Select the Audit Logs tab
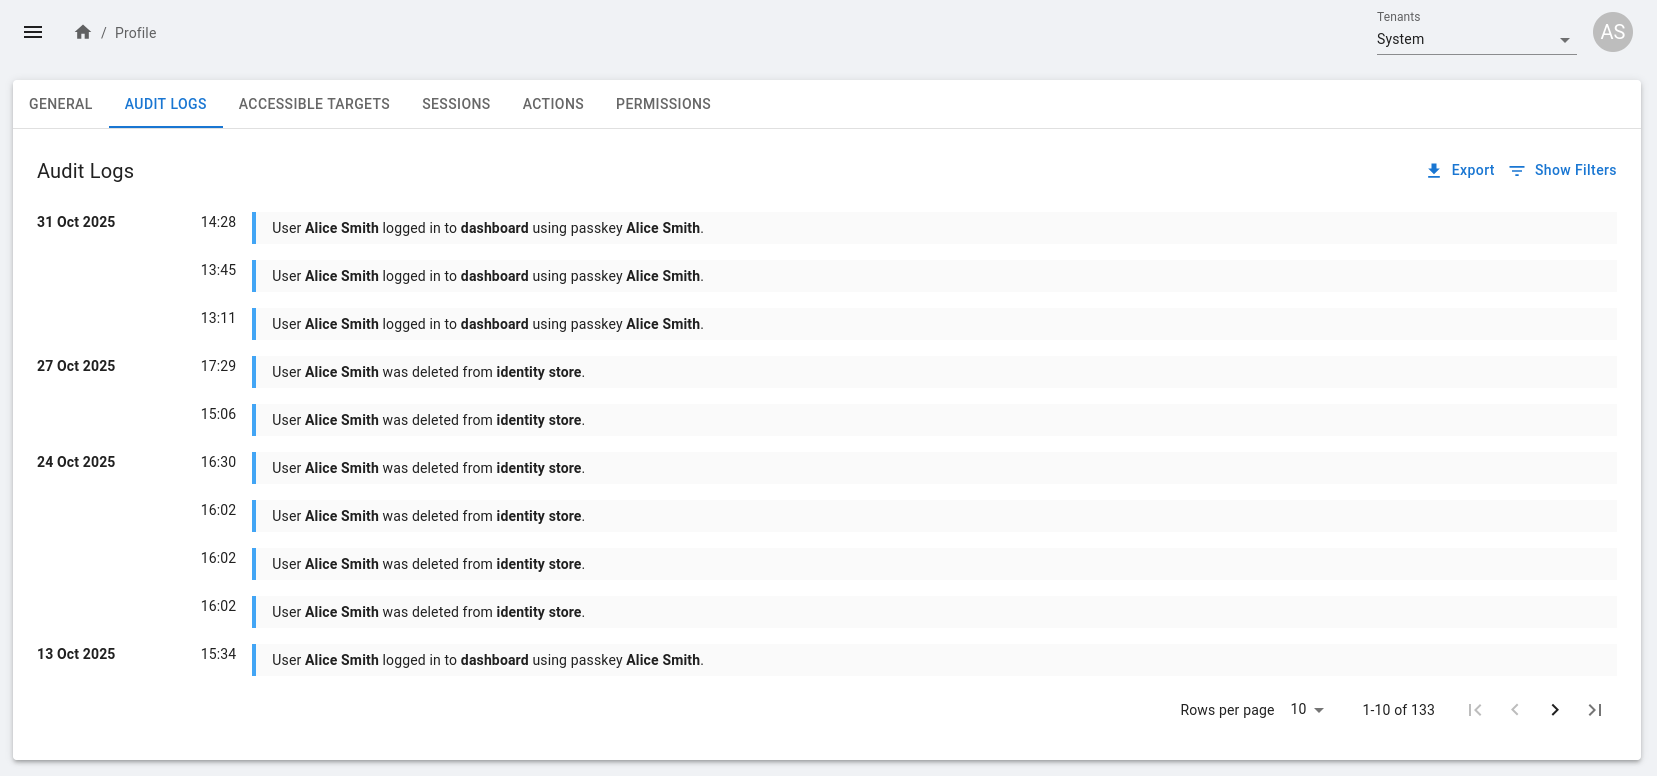Image resolution: width=1657 pixels, height=776 pixels. (x=166, y=104)
